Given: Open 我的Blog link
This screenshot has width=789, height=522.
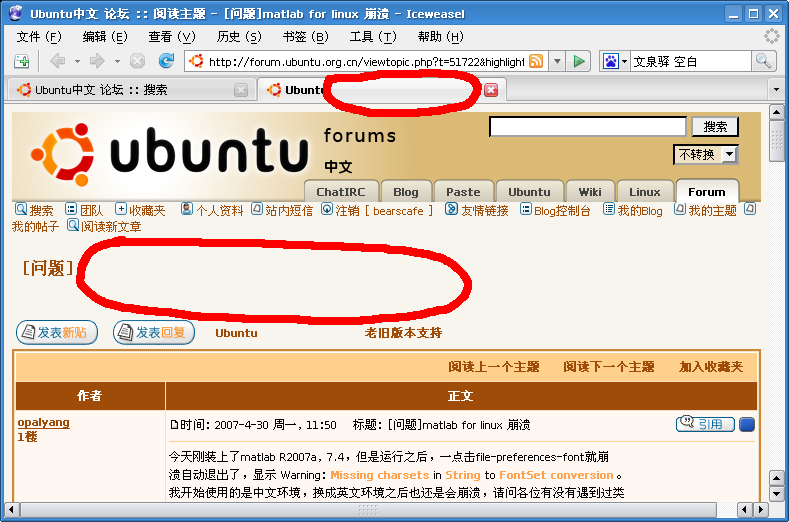Looking at the screenshot, I should pos(633,210).
